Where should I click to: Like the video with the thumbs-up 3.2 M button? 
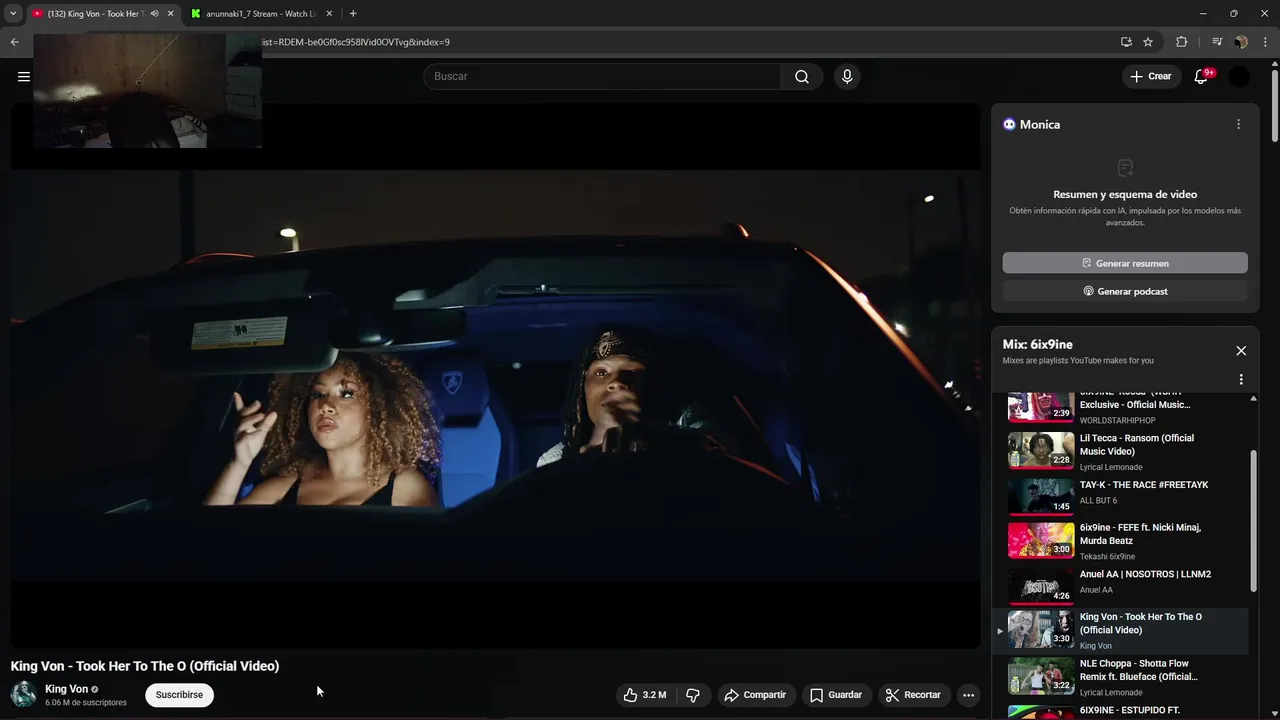click(645, 695)
